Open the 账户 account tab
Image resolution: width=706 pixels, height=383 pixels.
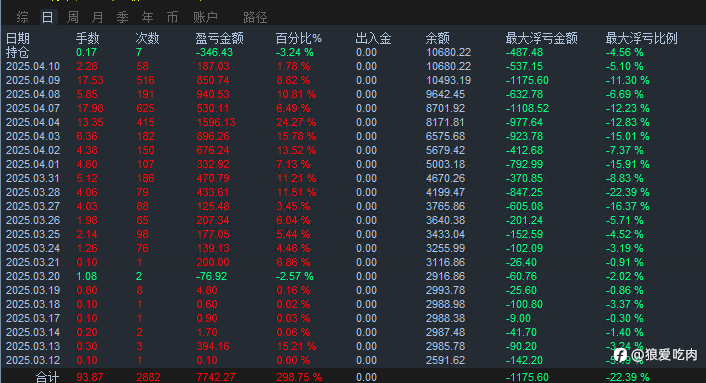pos(205,18)
